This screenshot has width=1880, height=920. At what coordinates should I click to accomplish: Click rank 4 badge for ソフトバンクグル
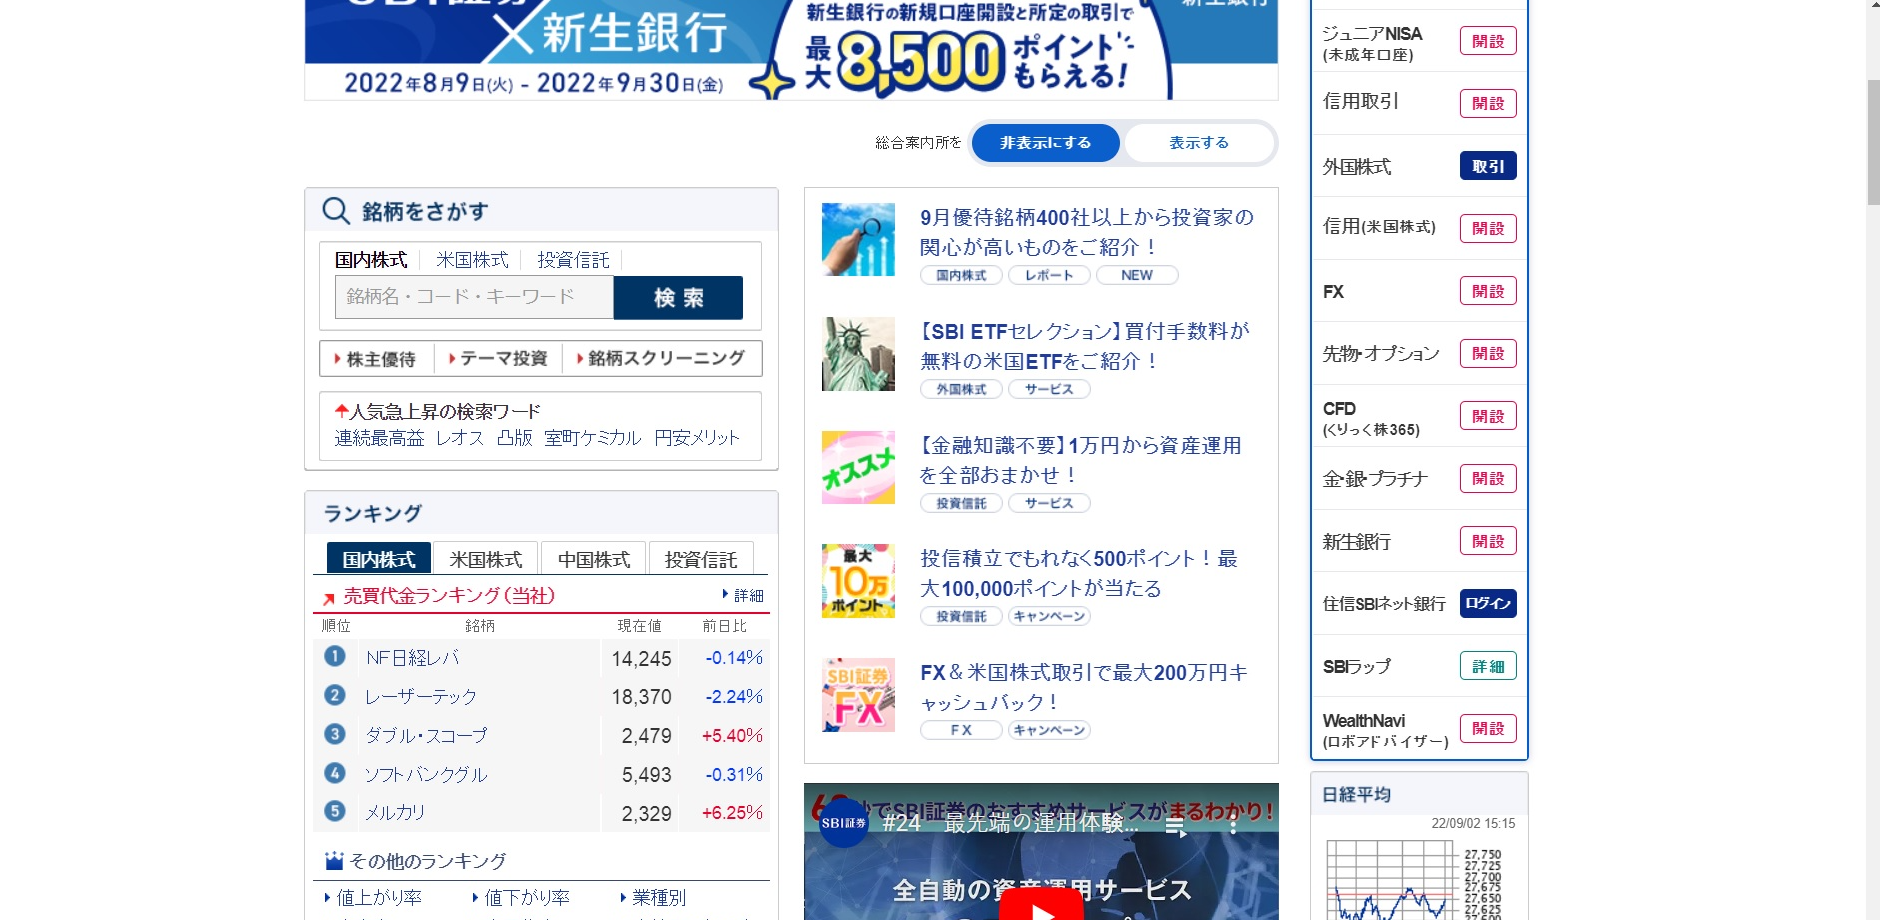coord(335,773)
